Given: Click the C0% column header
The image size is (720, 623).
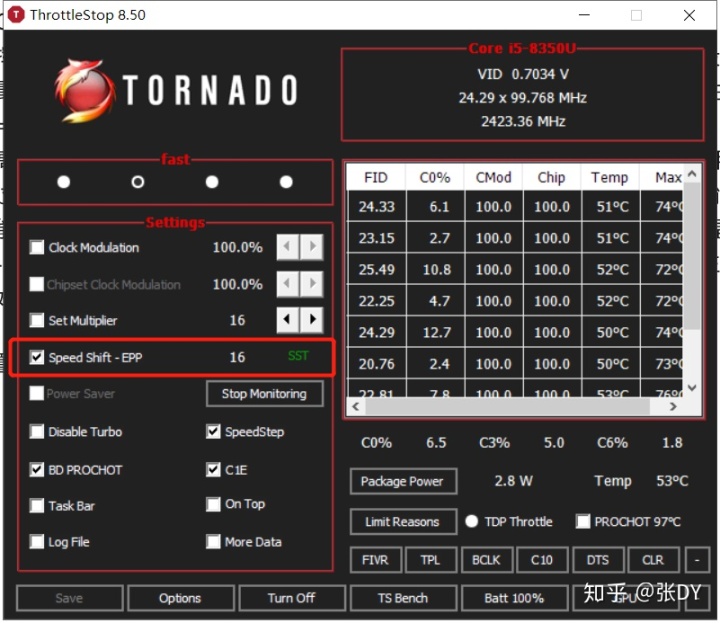Looking at the screenshot, I should [x=435, y=178].
